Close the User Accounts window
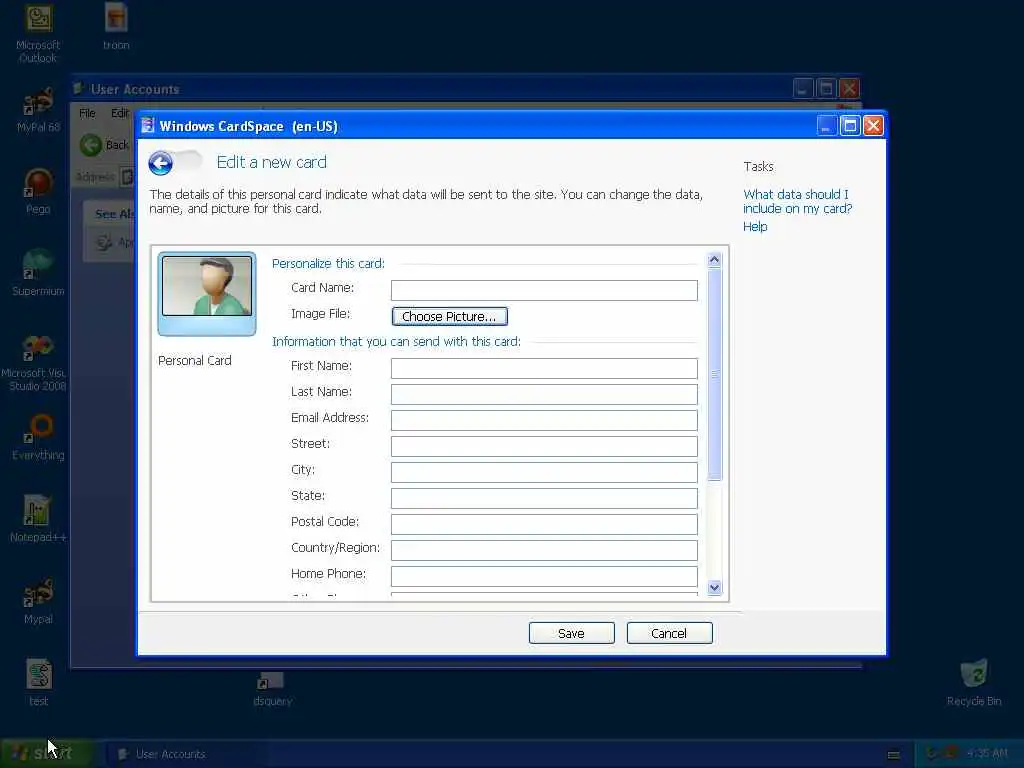This screenshot has width=1024, height=768. tap(849, 88)
